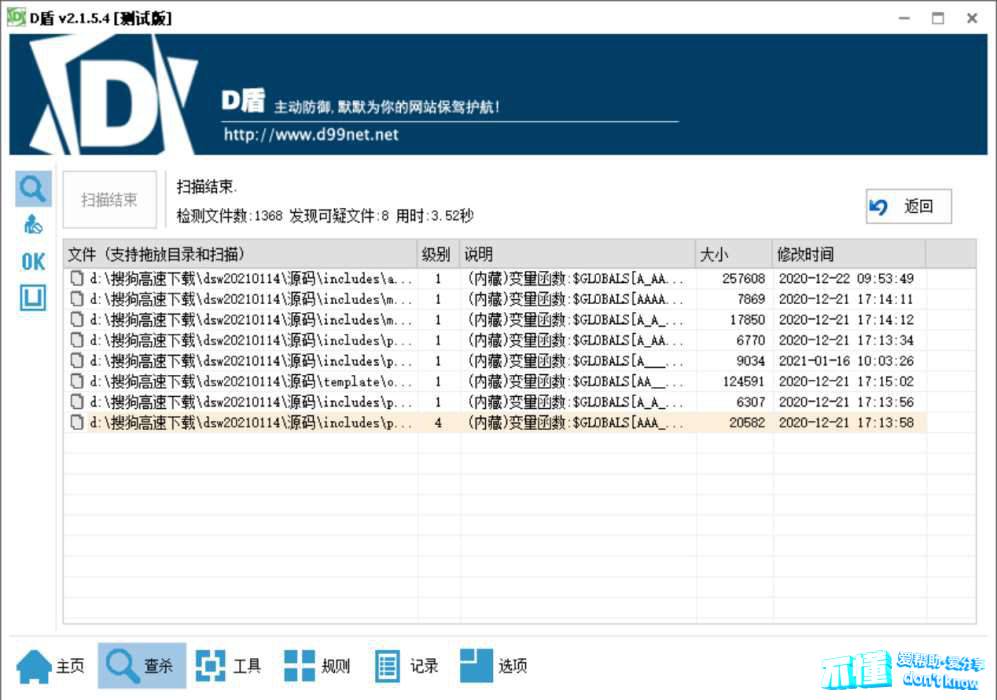The width and height of the screenshot is (997, 700).
Task: Sort list by 大小 column header
Action: 733,254
